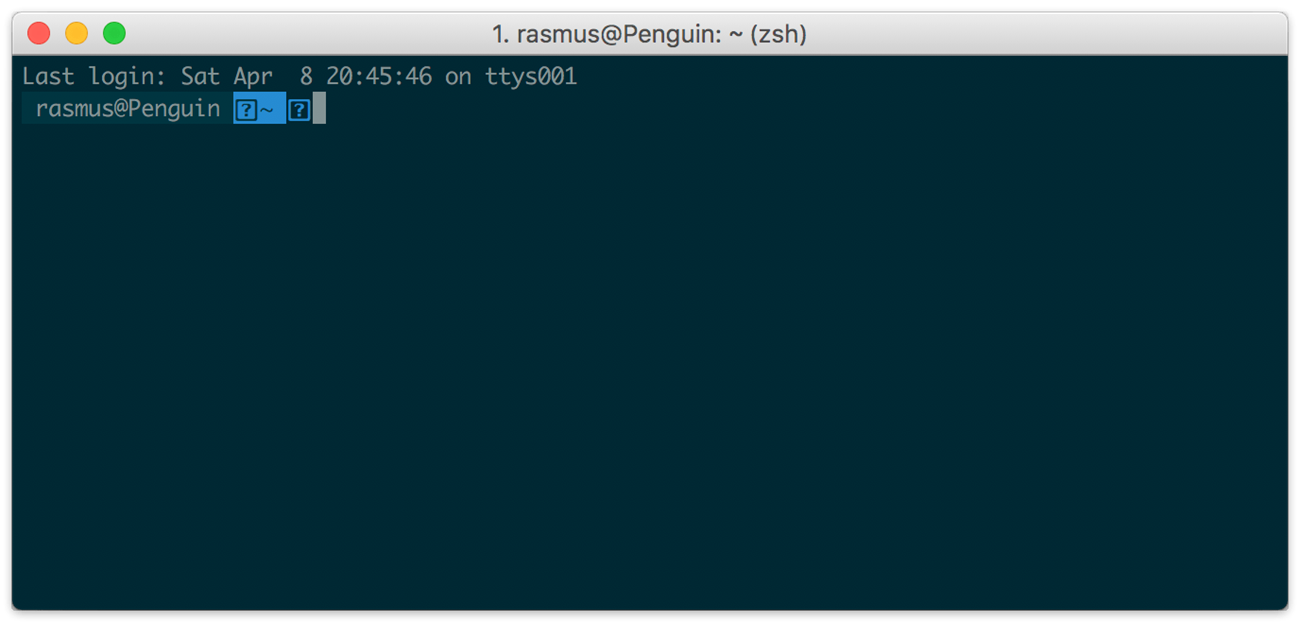The height and width of the screenshot is (622, 1300).
Task: Click the tab number 1. in the title
Action: tap(500, 35)
